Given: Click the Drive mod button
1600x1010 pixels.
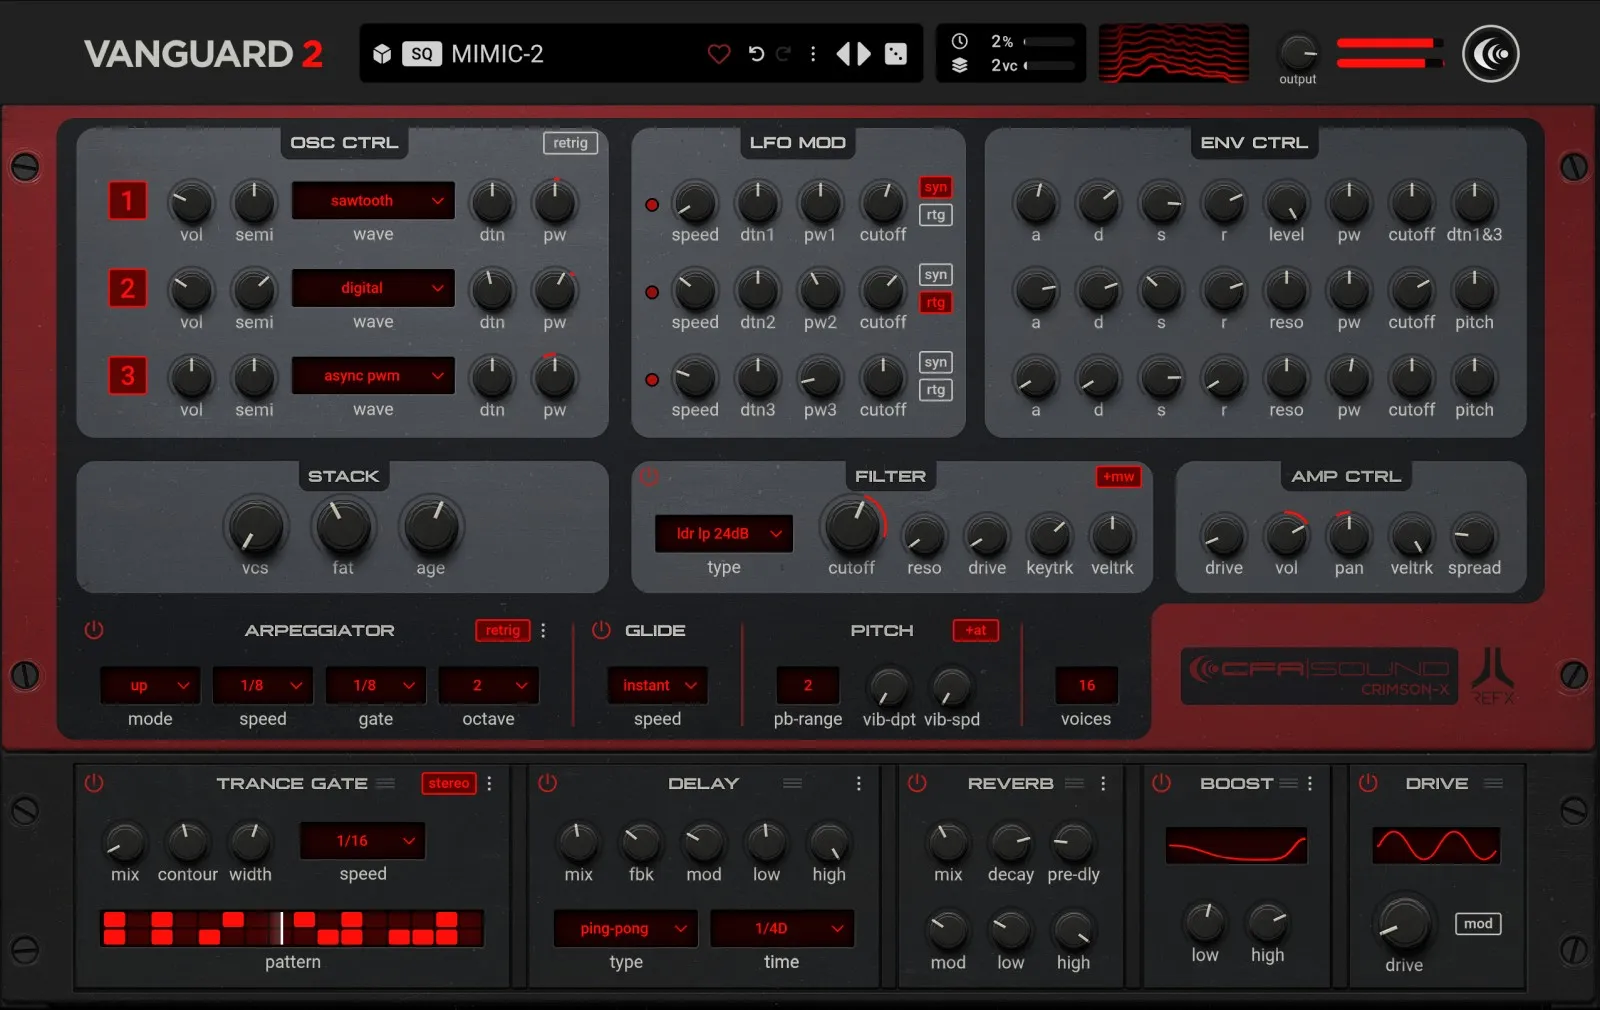Looking at the screenshot, I should [x=1478, y=924].
